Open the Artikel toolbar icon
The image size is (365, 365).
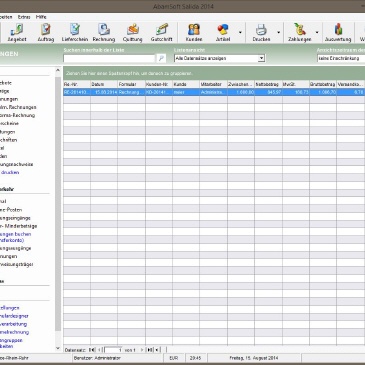[223, 33]
